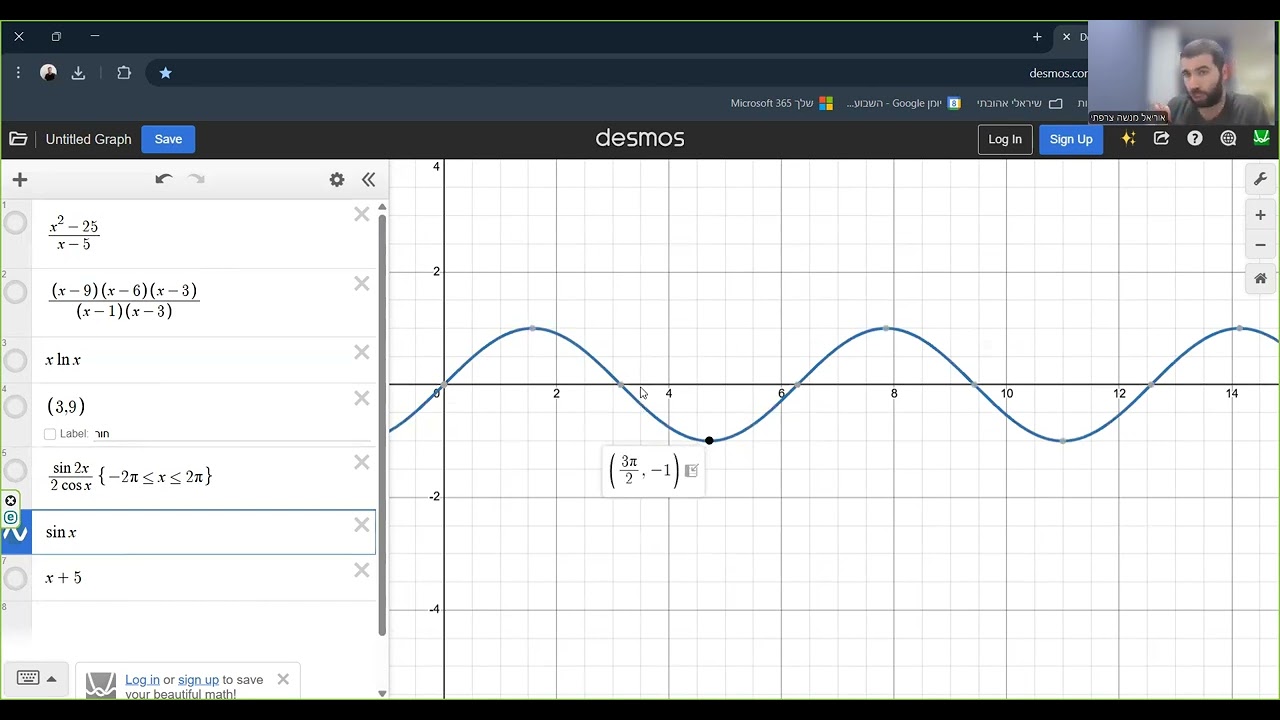1280x720 pixels.
Task: Toggle visibility of the (x²−25)/(x−5) expression
Action: [x=16, y=223]
